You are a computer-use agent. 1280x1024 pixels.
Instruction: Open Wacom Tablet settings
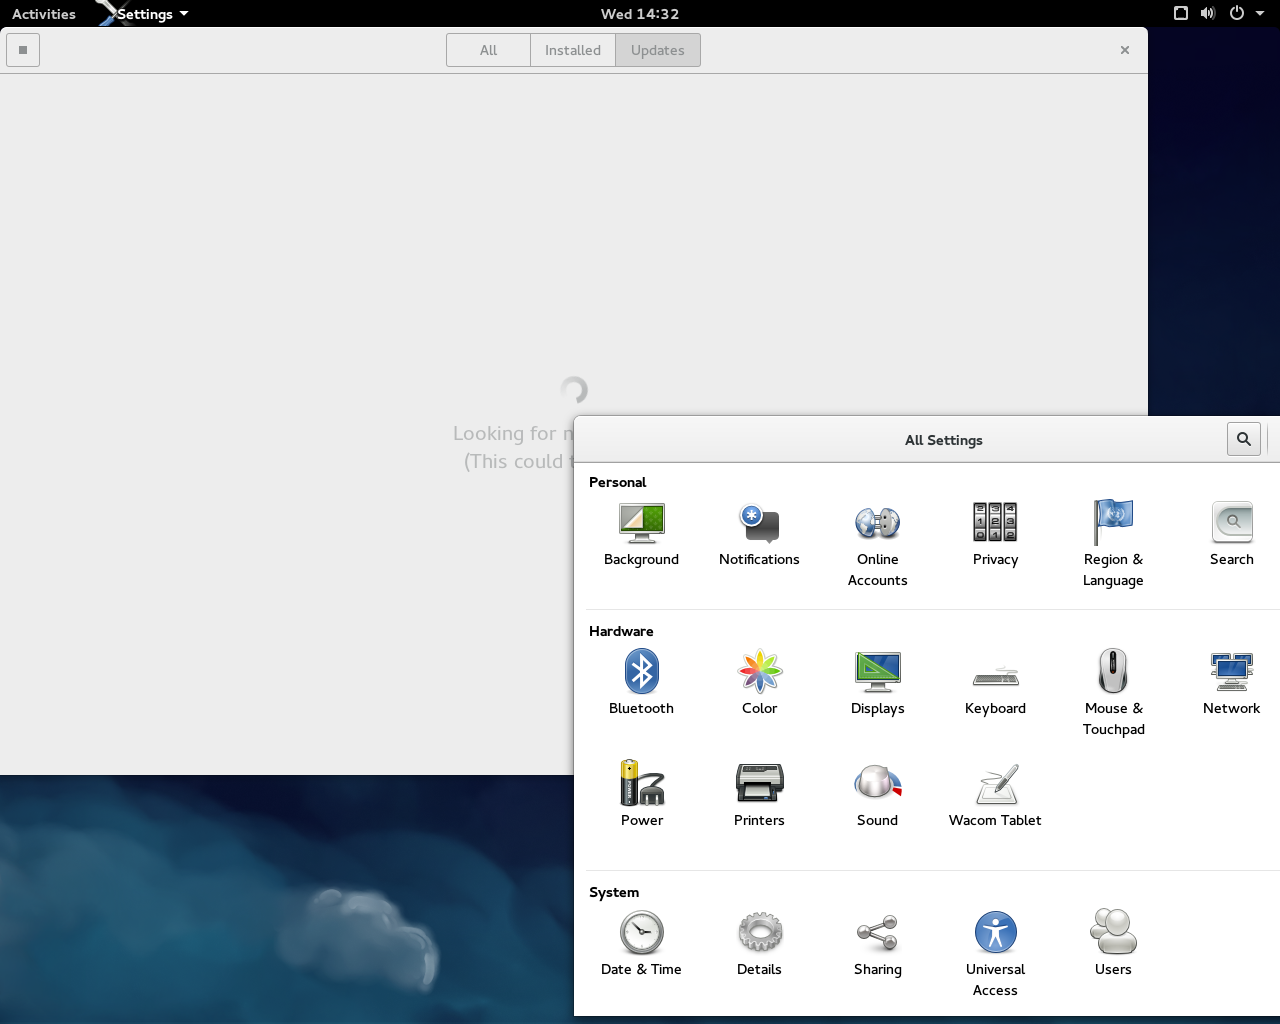click(995, 795)
